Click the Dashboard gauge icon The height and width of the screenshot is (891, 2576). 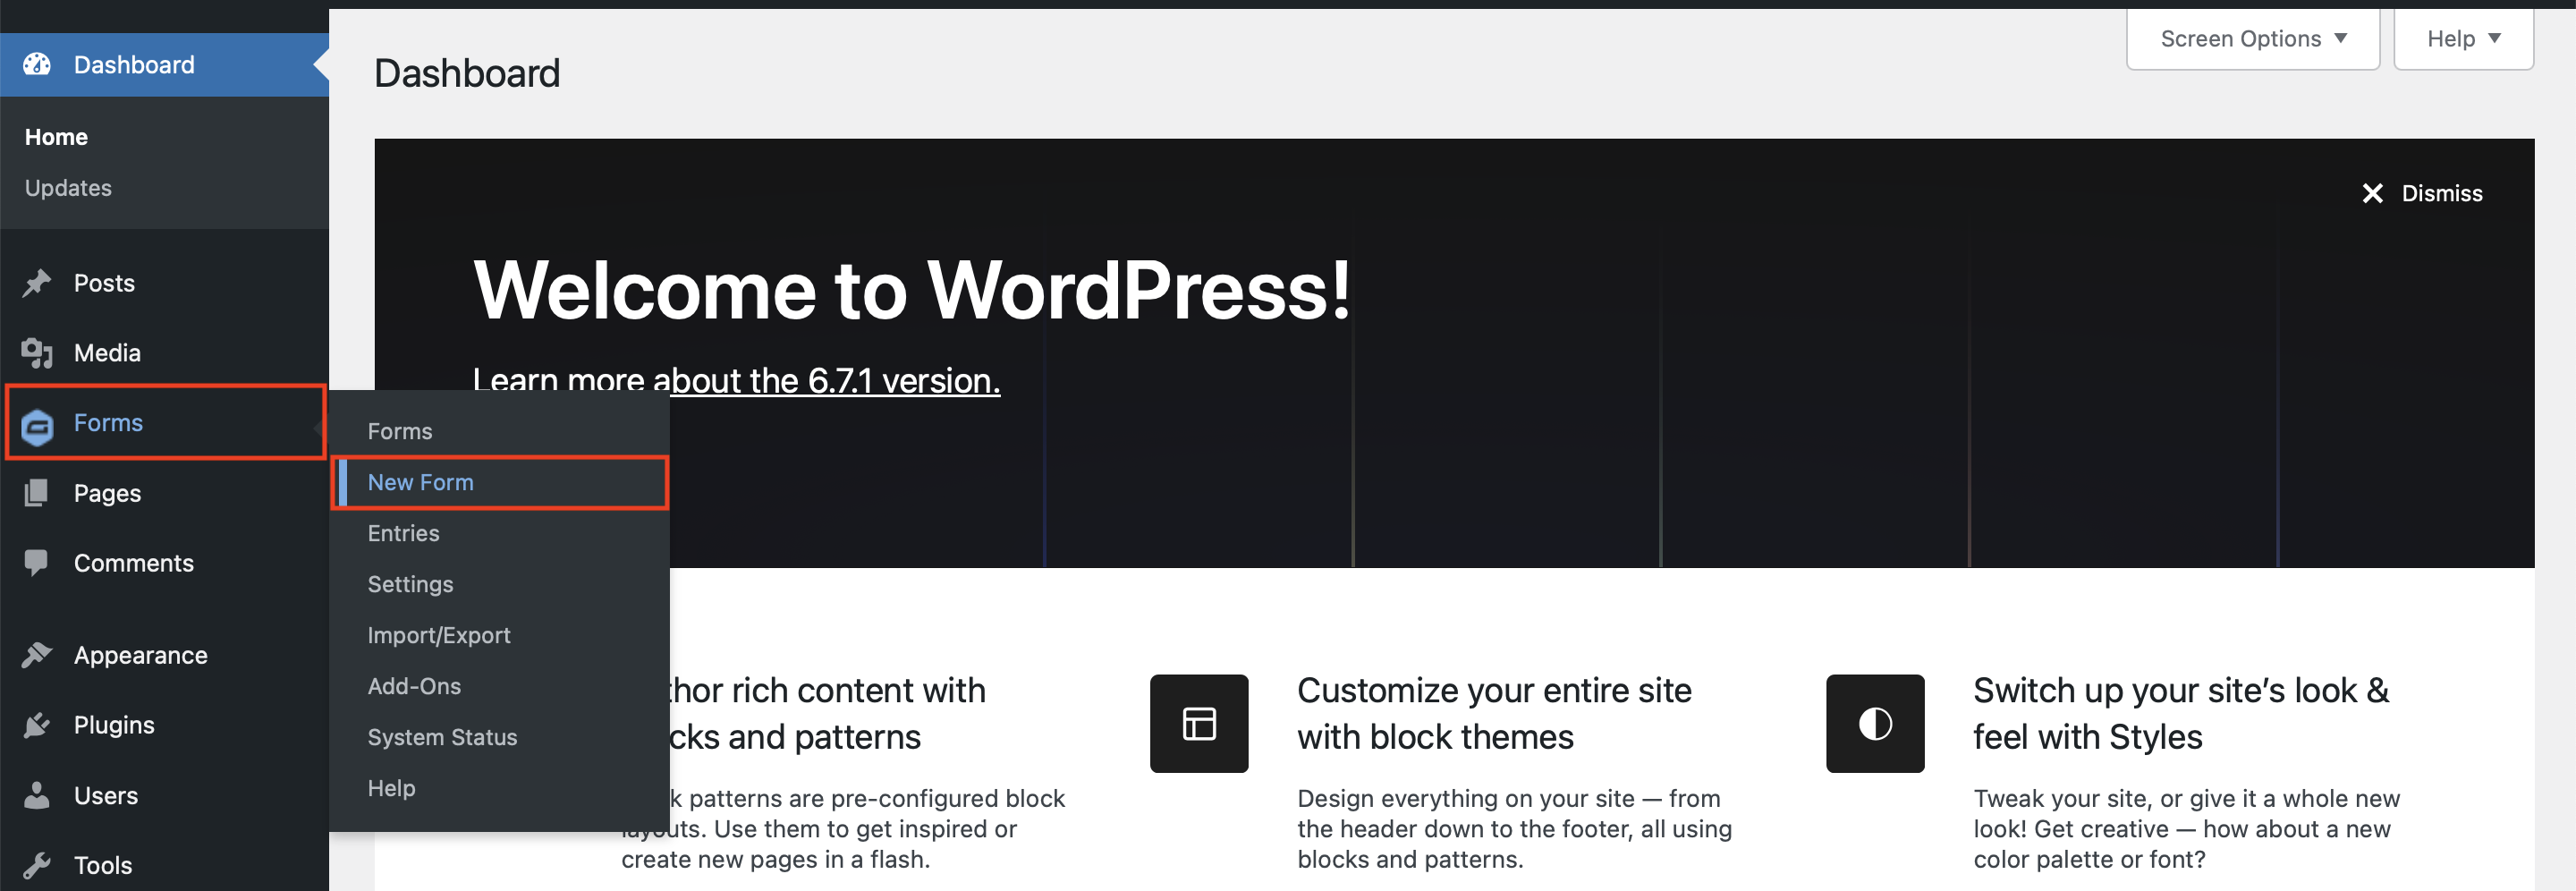[x=37, y=64]
